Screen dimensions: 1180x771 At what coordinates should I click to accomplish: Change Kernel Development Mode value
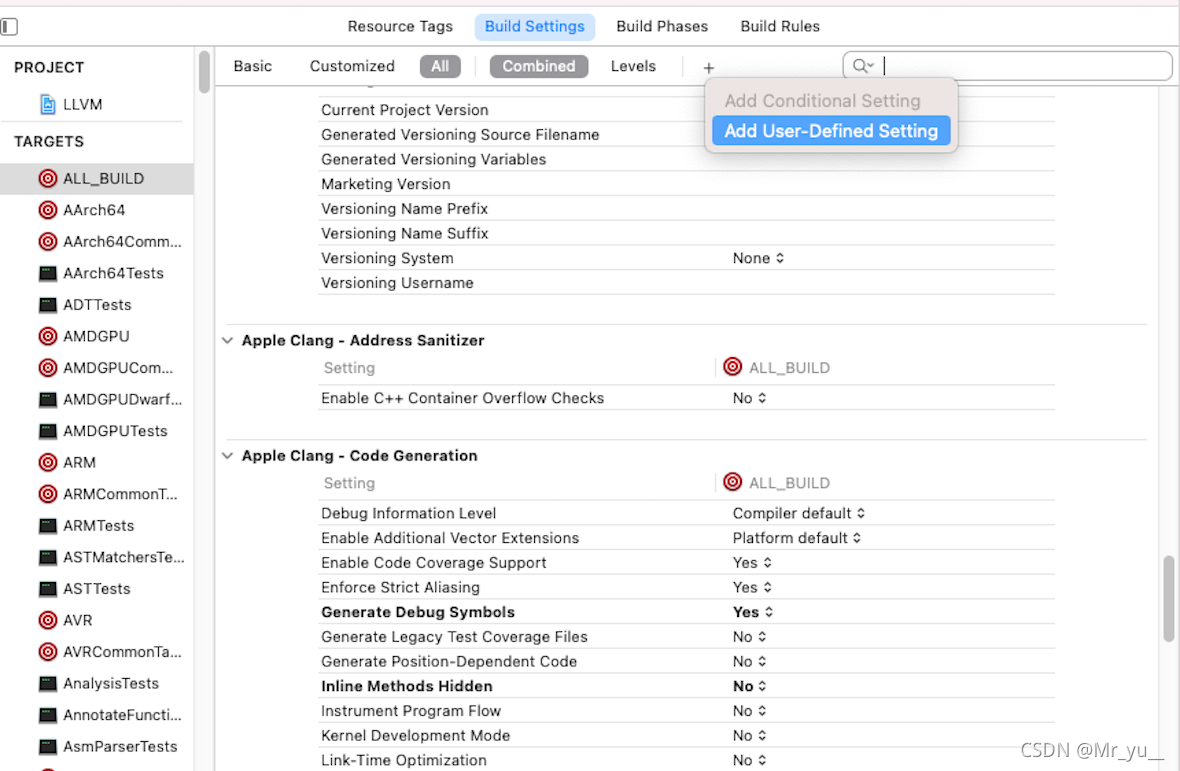click(x=750, y=736)
